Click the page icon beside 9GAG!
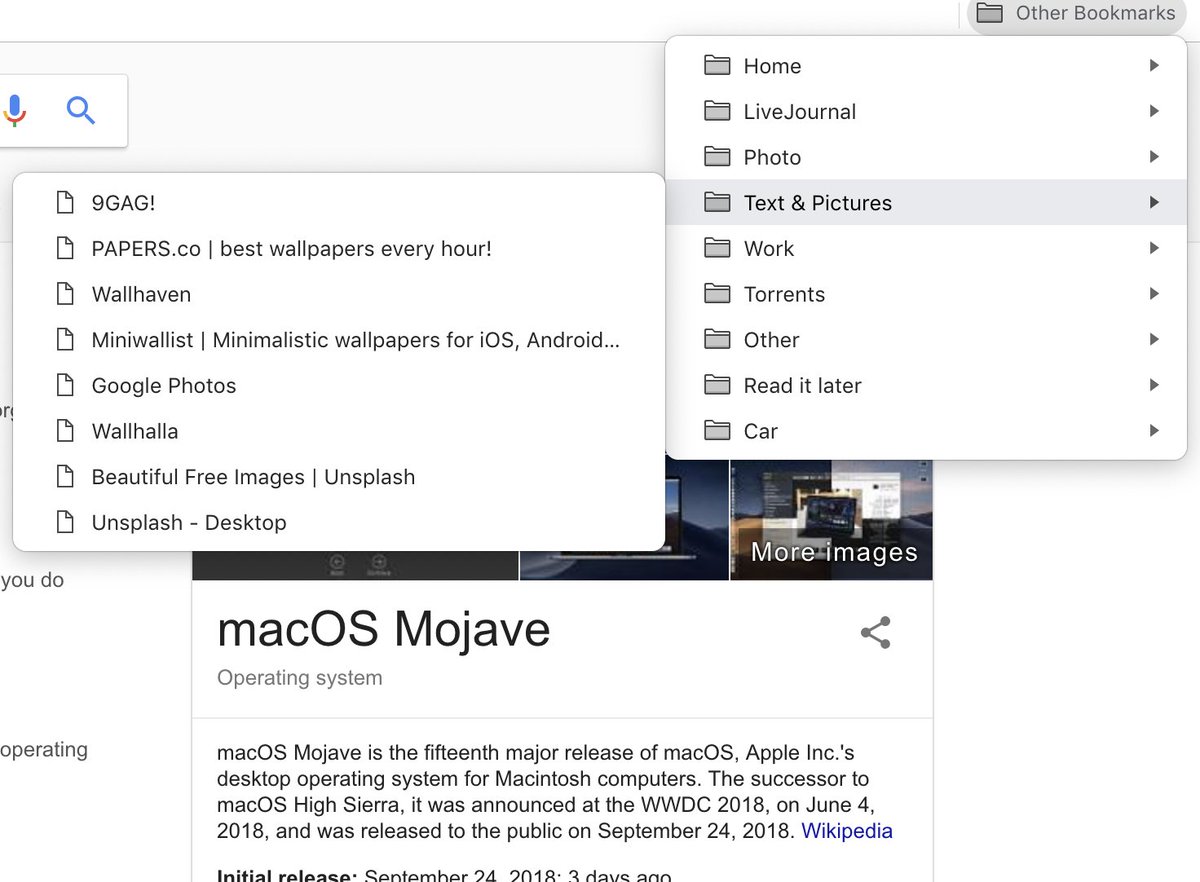 [x=65, y=203]
